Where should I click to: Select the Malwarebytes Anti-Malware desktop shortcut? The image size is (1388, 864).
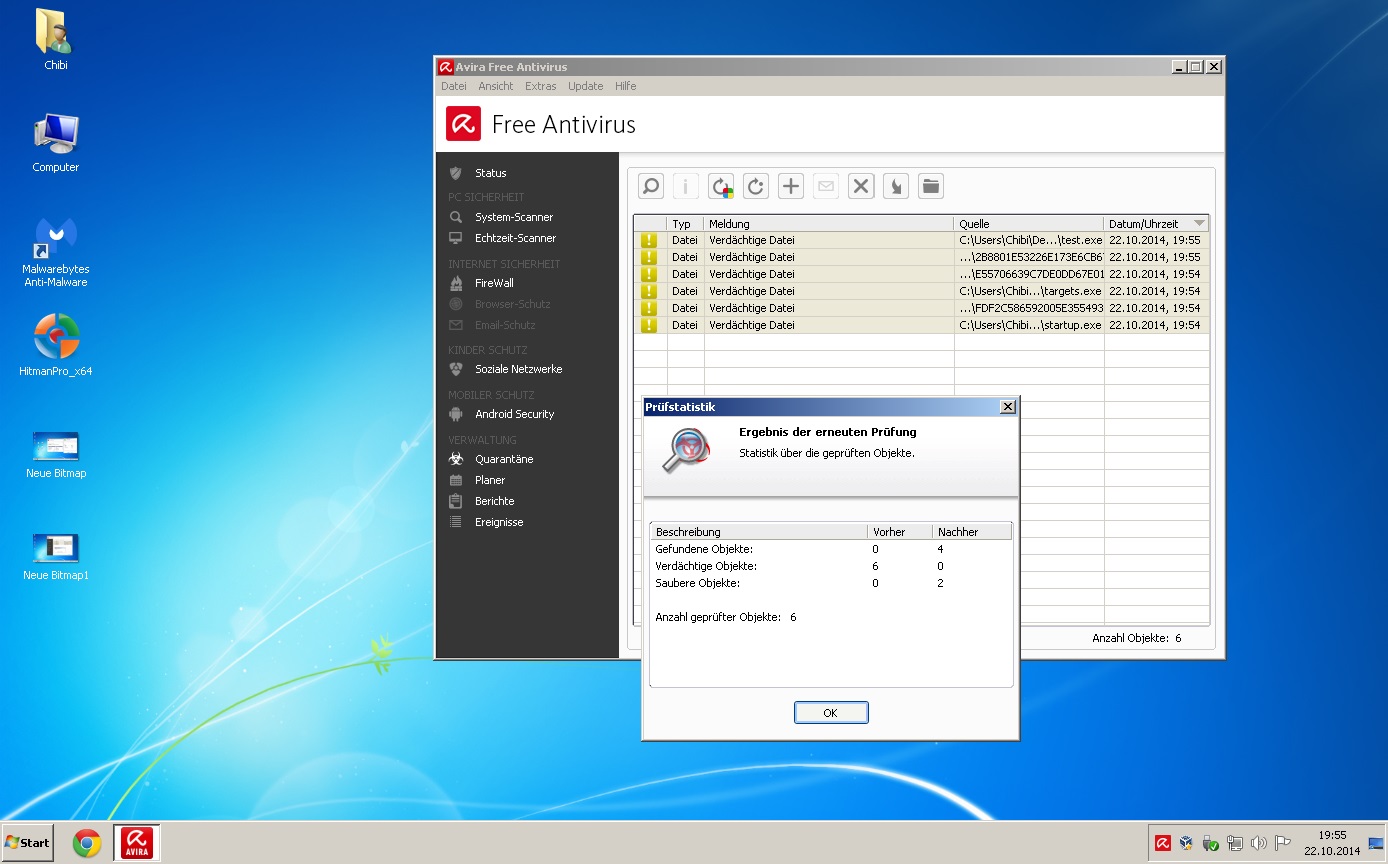[x=56, y=252]
